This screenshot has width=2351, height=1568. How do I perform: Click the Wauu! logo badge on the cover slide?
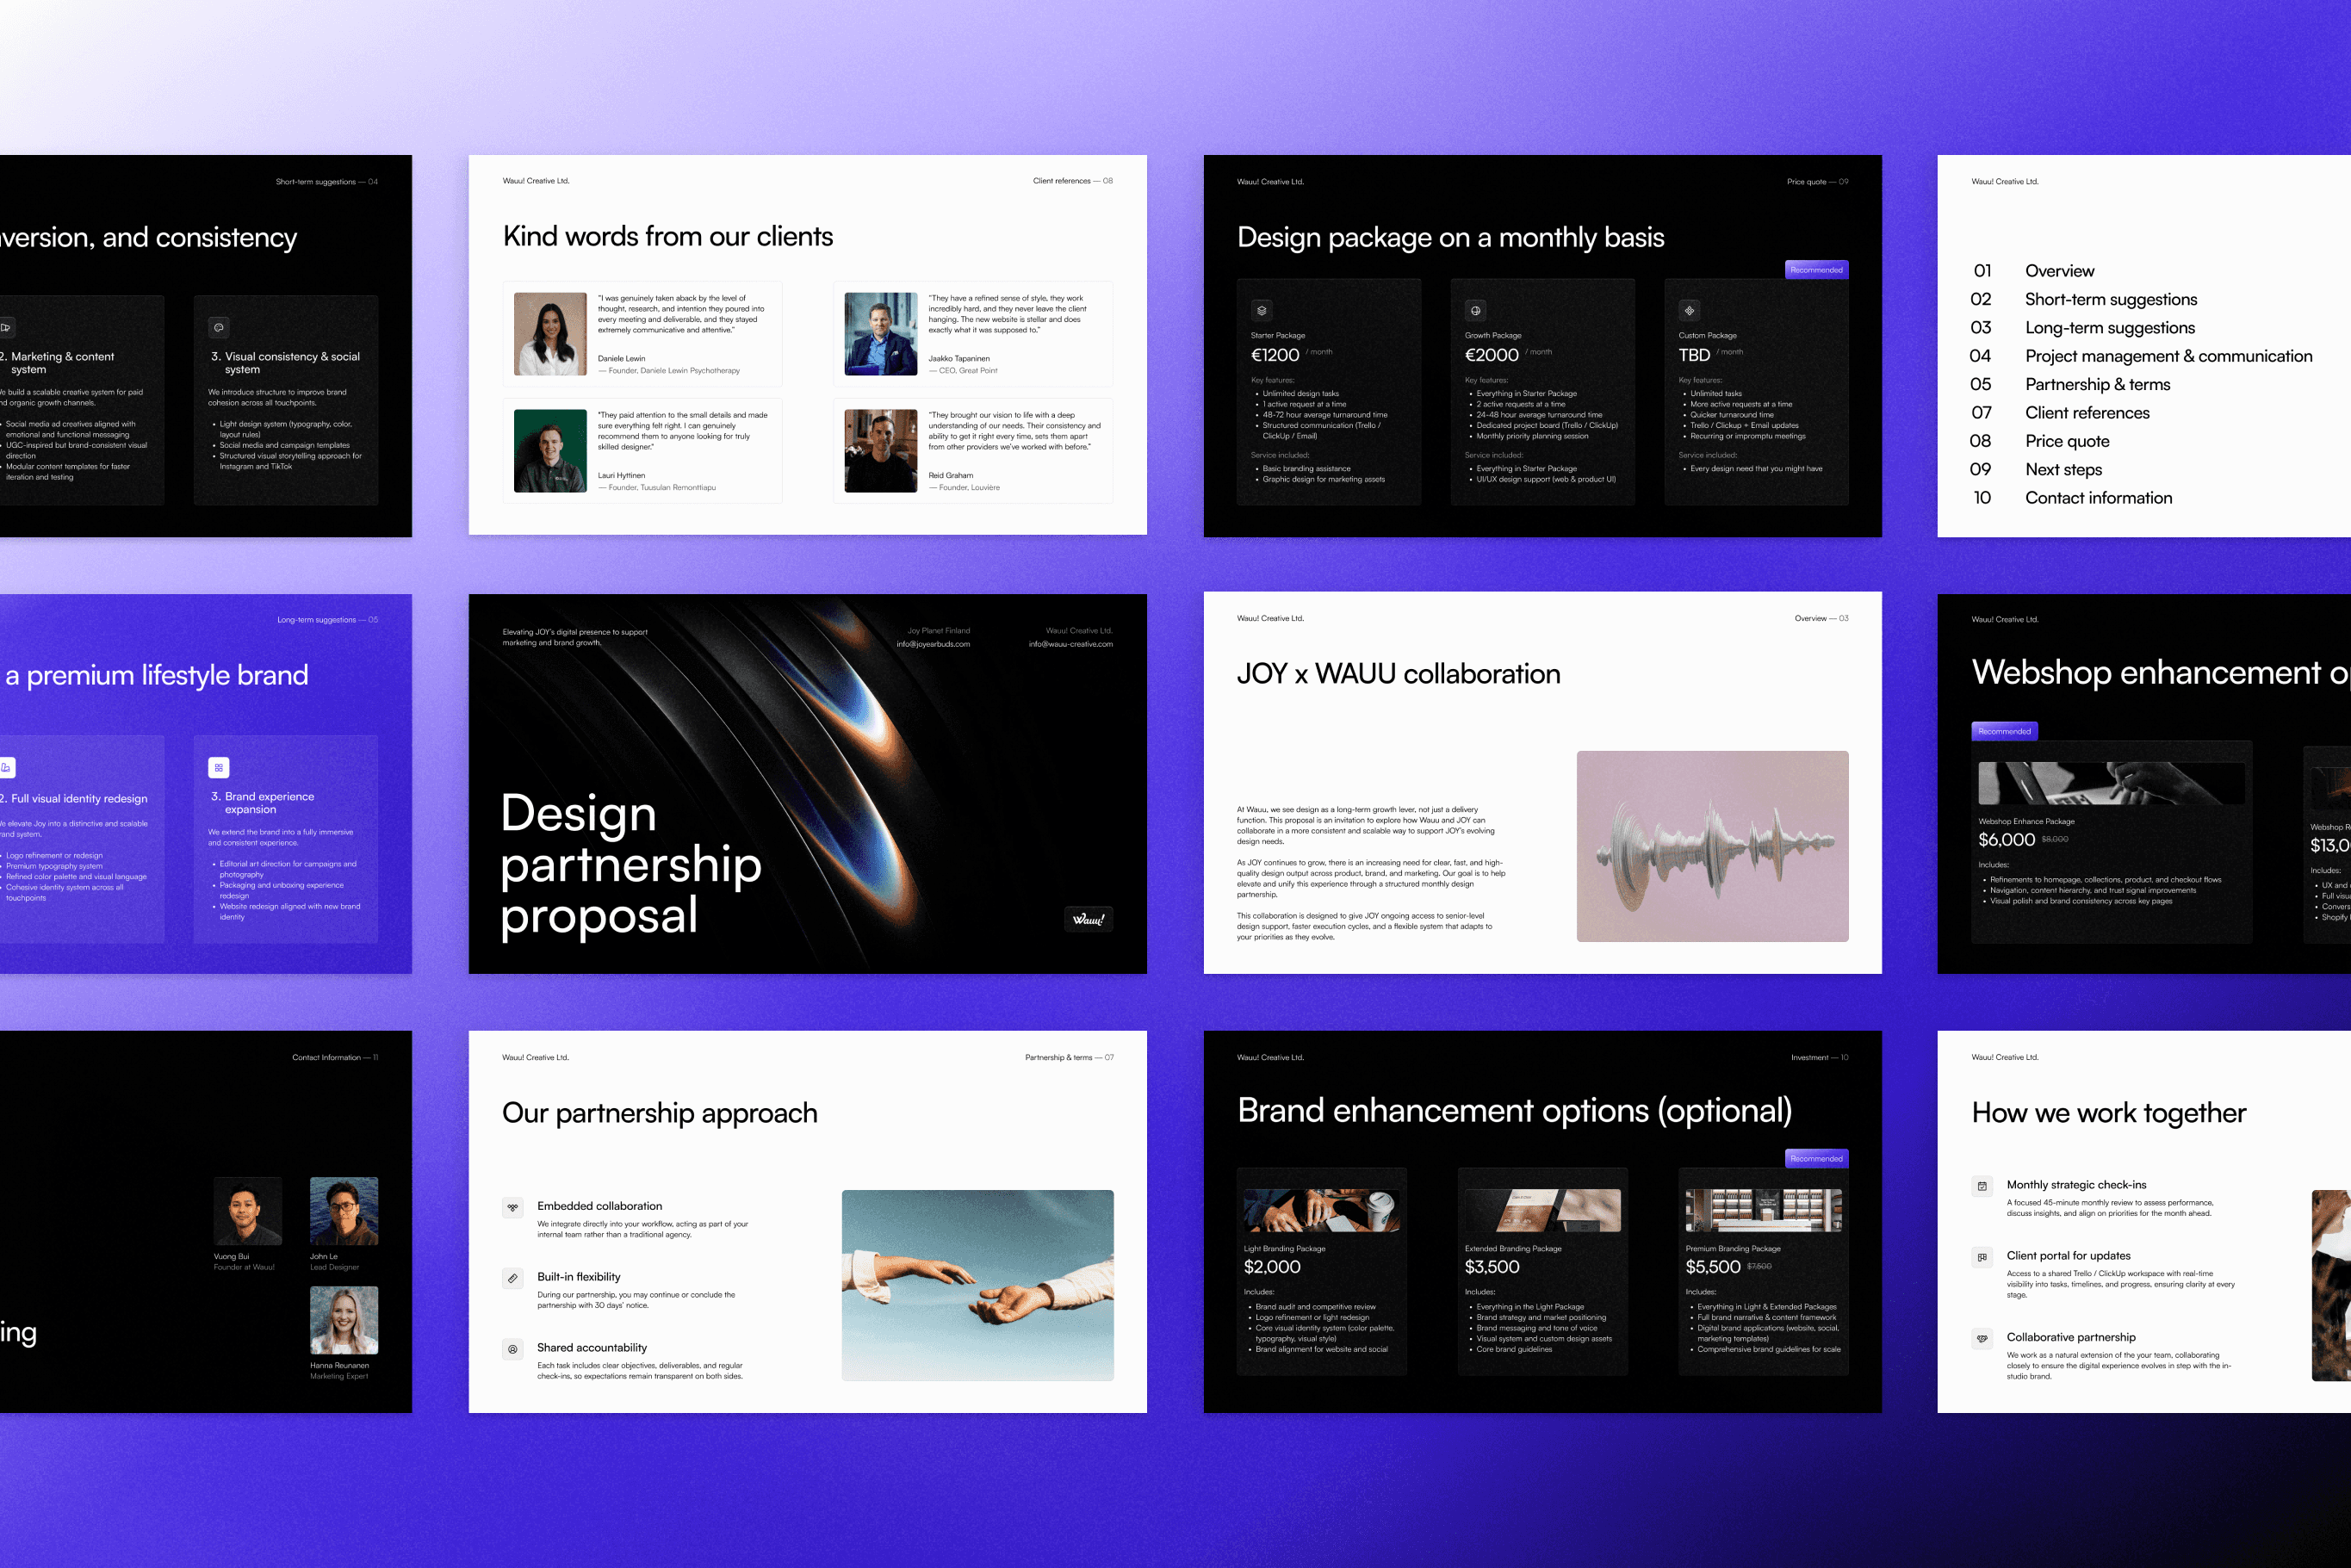1088,919
